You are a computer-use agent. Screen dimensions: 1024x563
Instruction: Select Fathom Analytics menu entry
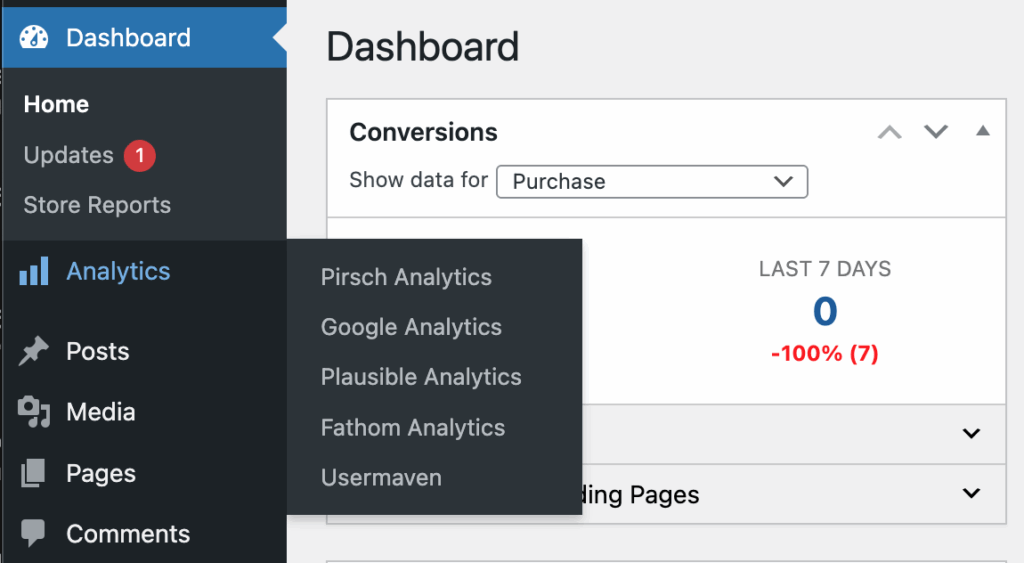click(413, 428)
